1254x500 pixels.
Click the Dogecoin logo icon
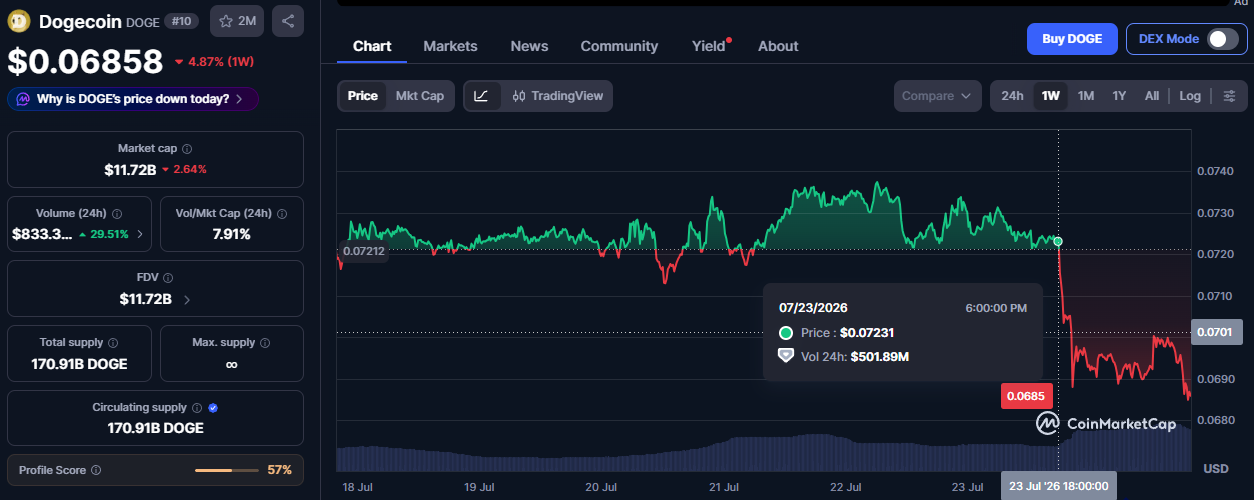[19, 20]
